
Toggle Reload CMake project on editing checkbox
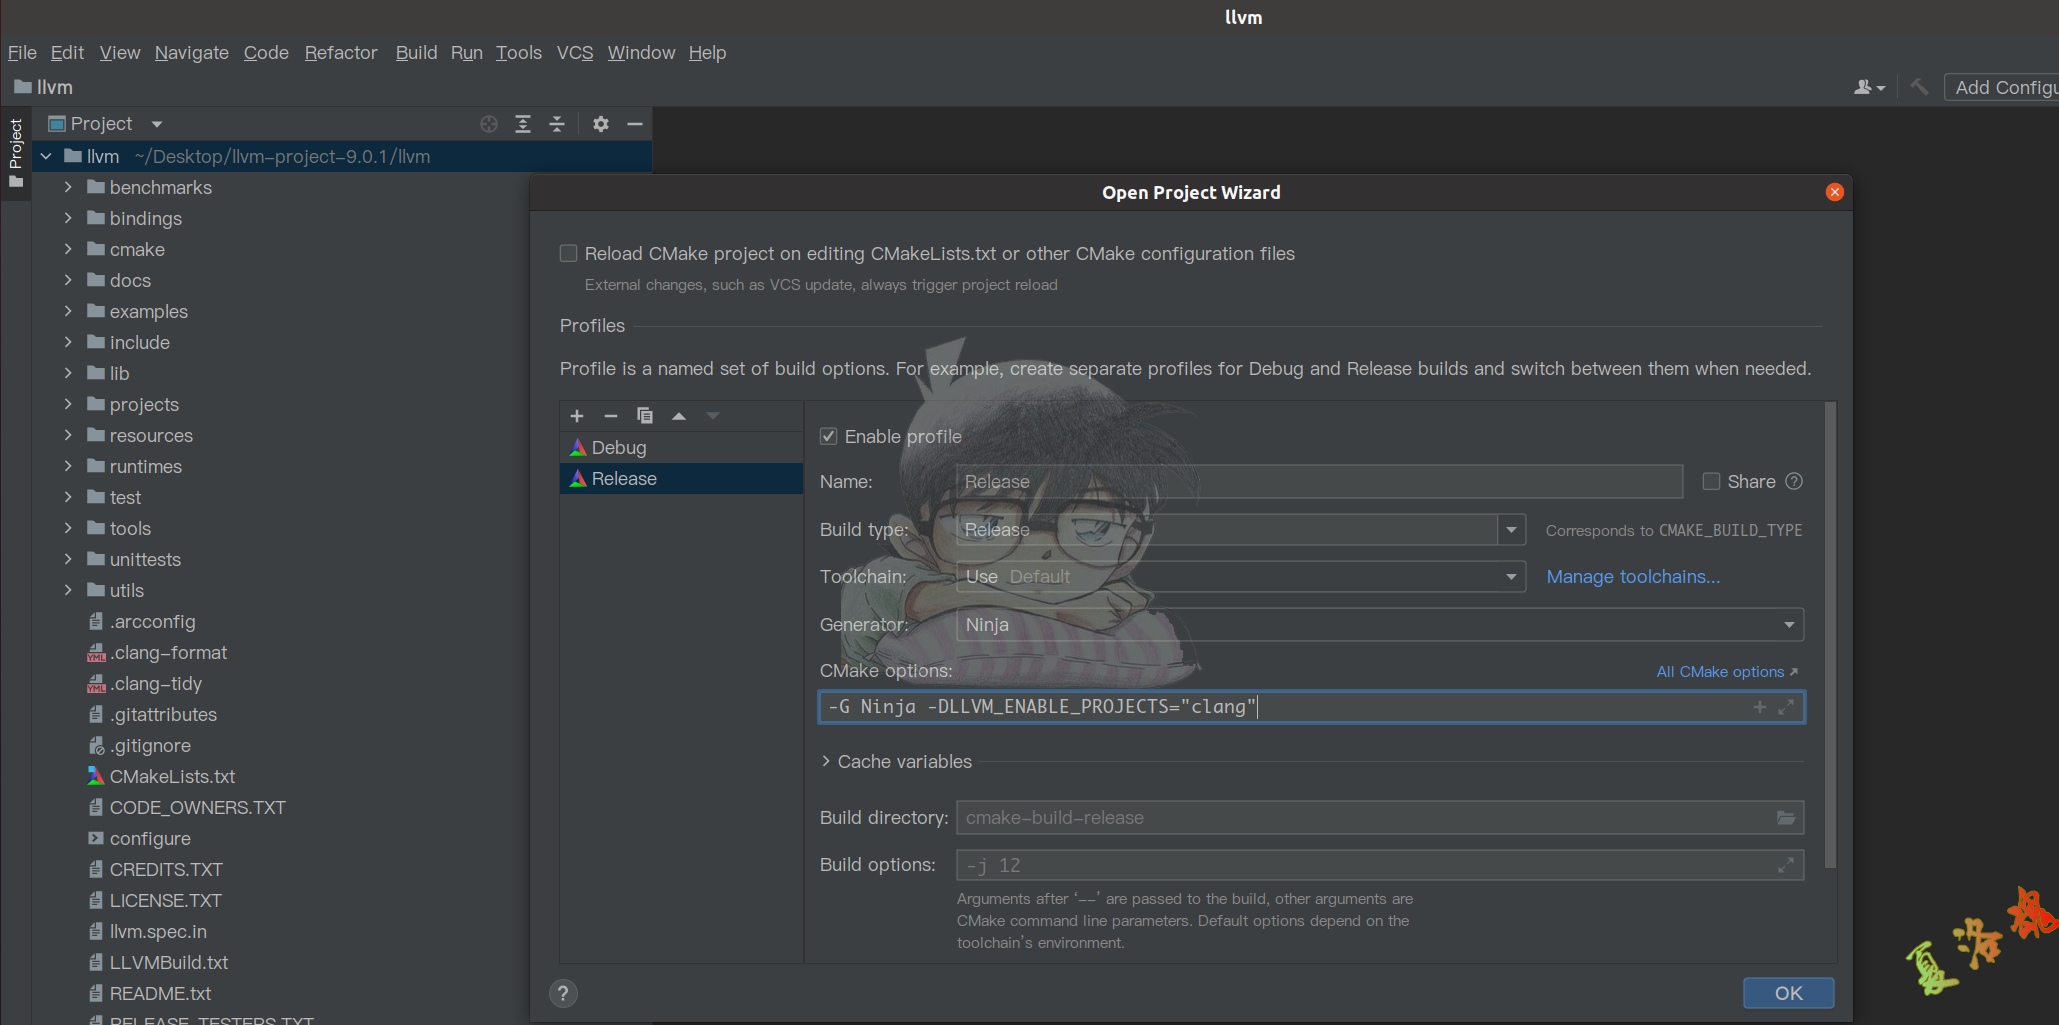pyautogui.click(x=569, y=254)
